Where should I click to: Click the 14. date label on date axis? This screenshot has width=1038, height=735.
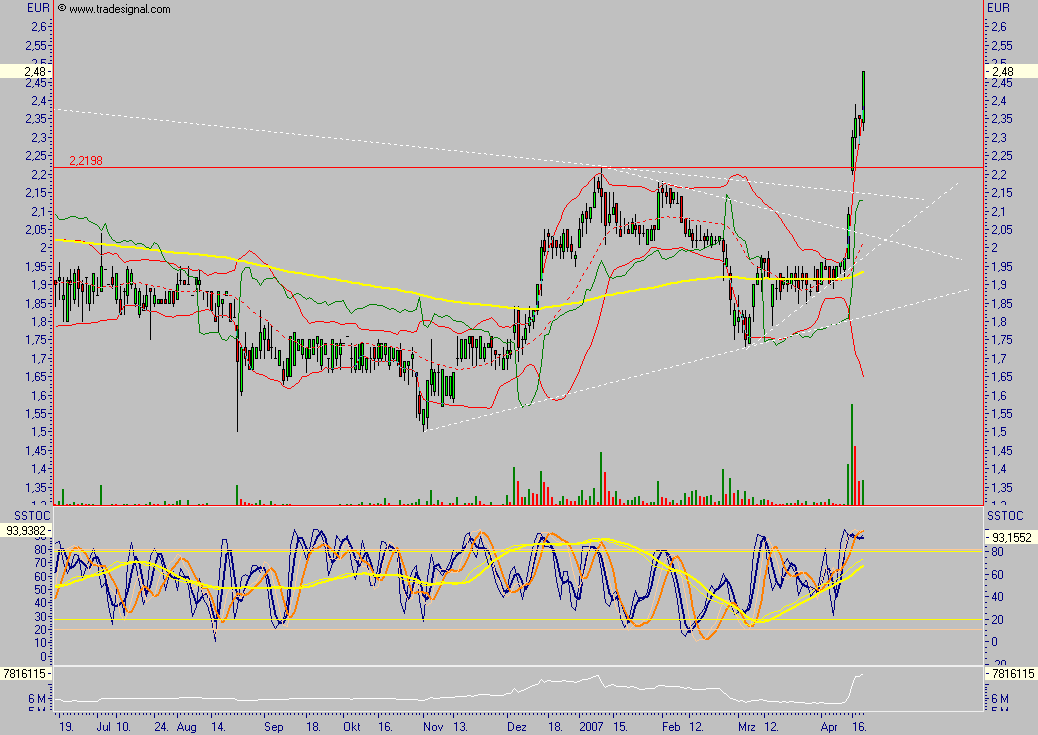tap(218, 727)
